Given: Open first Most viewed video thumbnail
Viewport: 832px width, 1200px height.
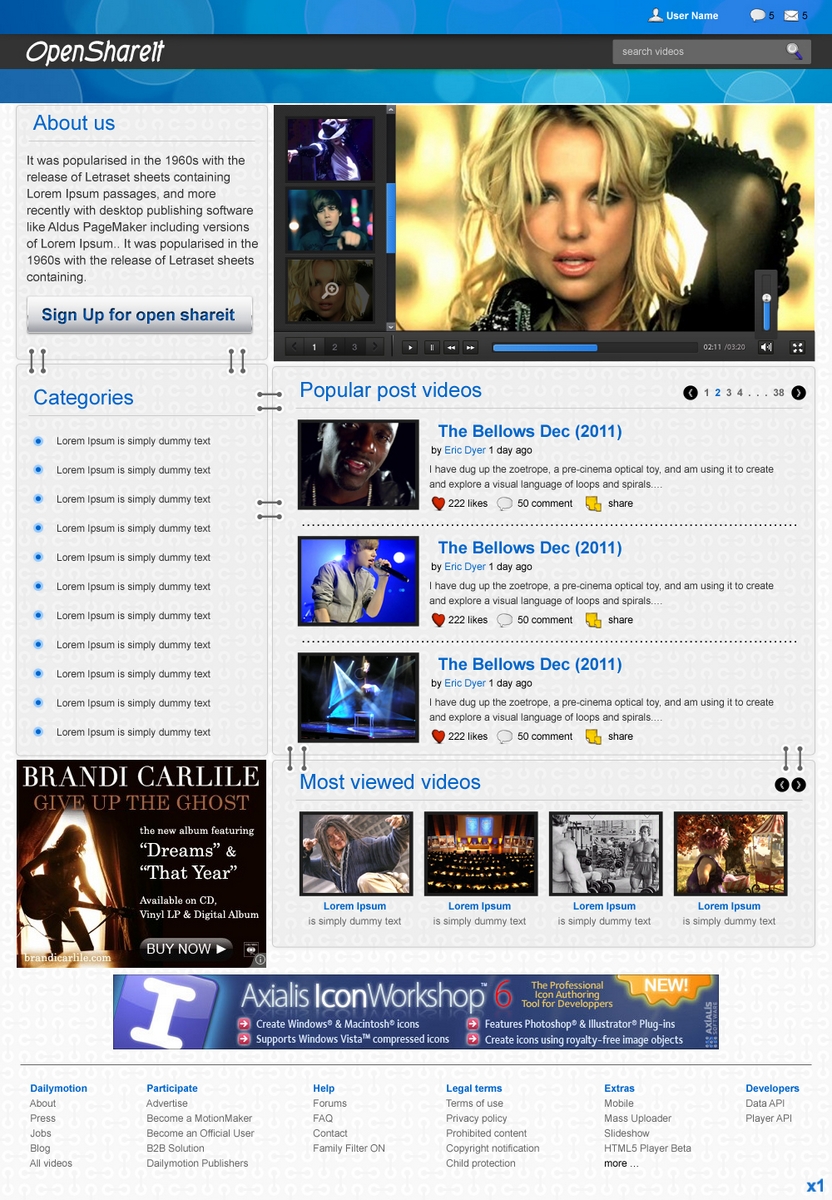Looking at the screenshot, I should (356, 853).
